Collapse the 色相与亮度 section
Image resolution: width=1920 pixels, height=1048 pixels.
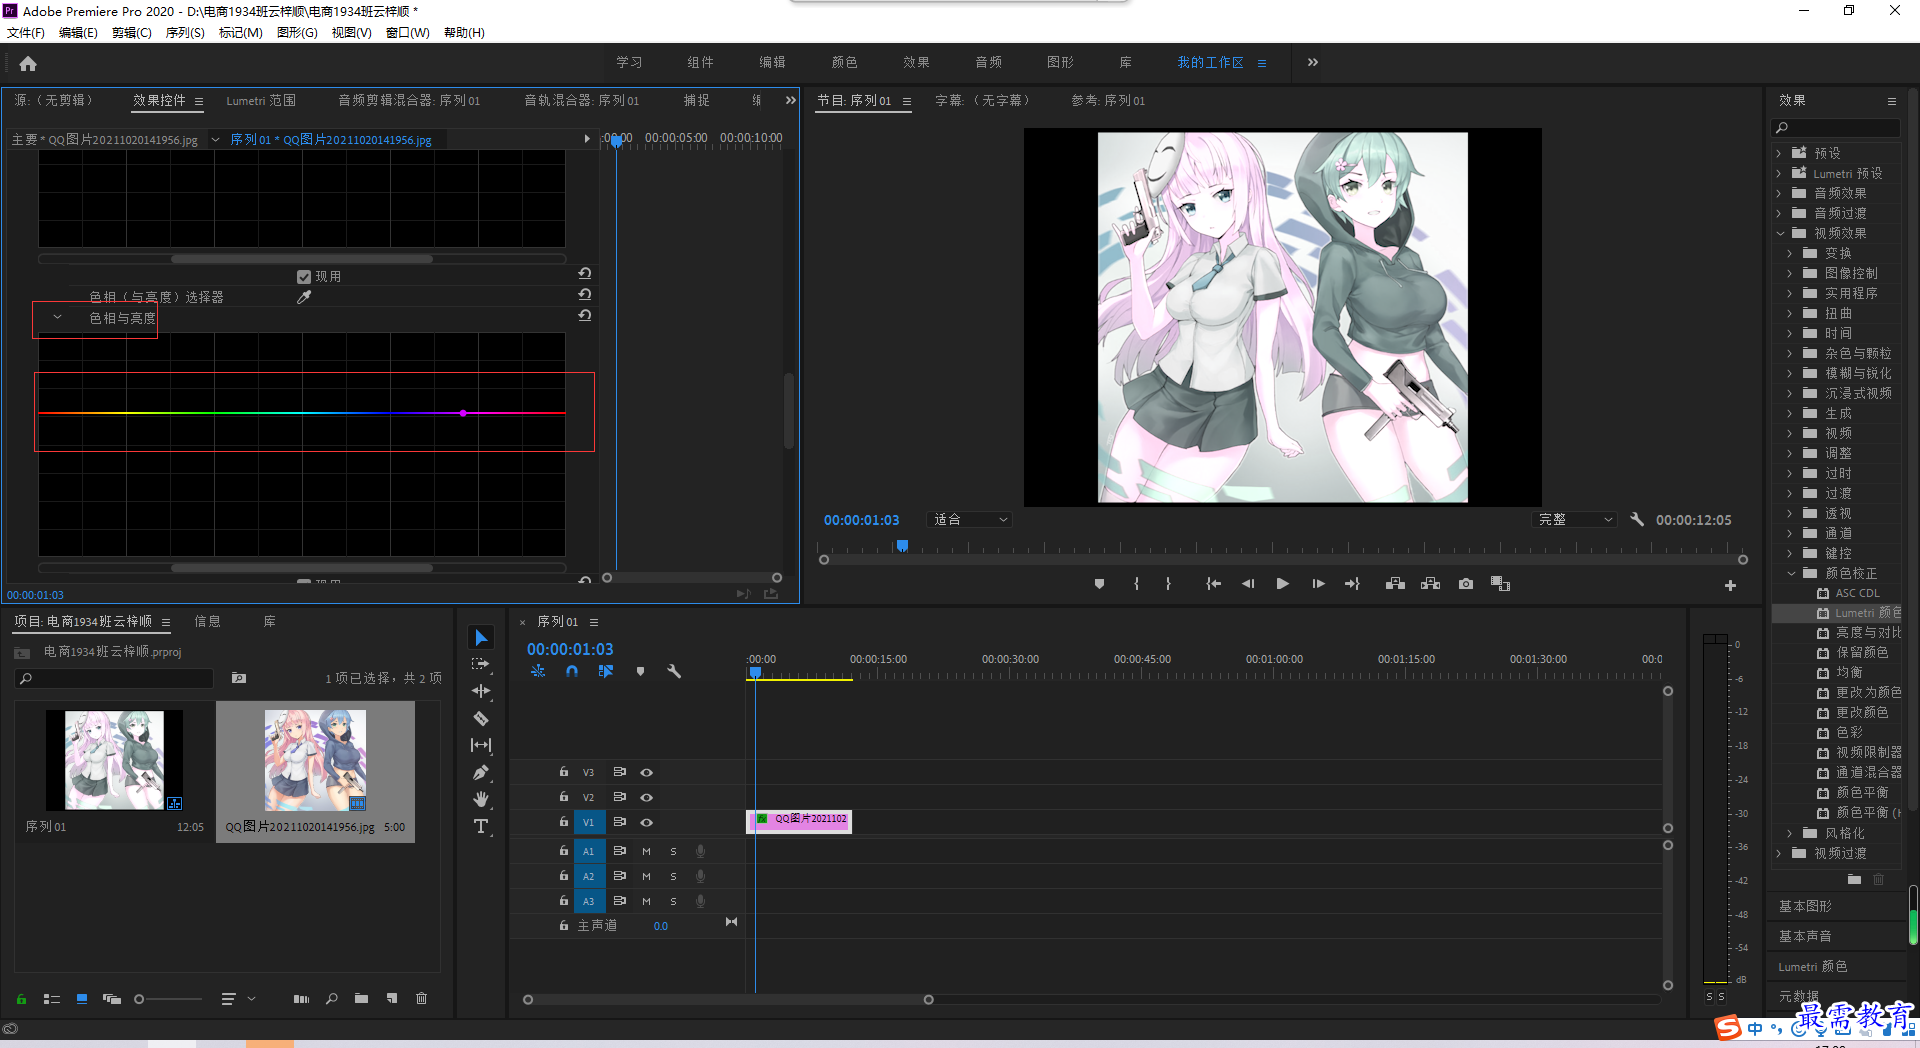[x=58, y=318]
